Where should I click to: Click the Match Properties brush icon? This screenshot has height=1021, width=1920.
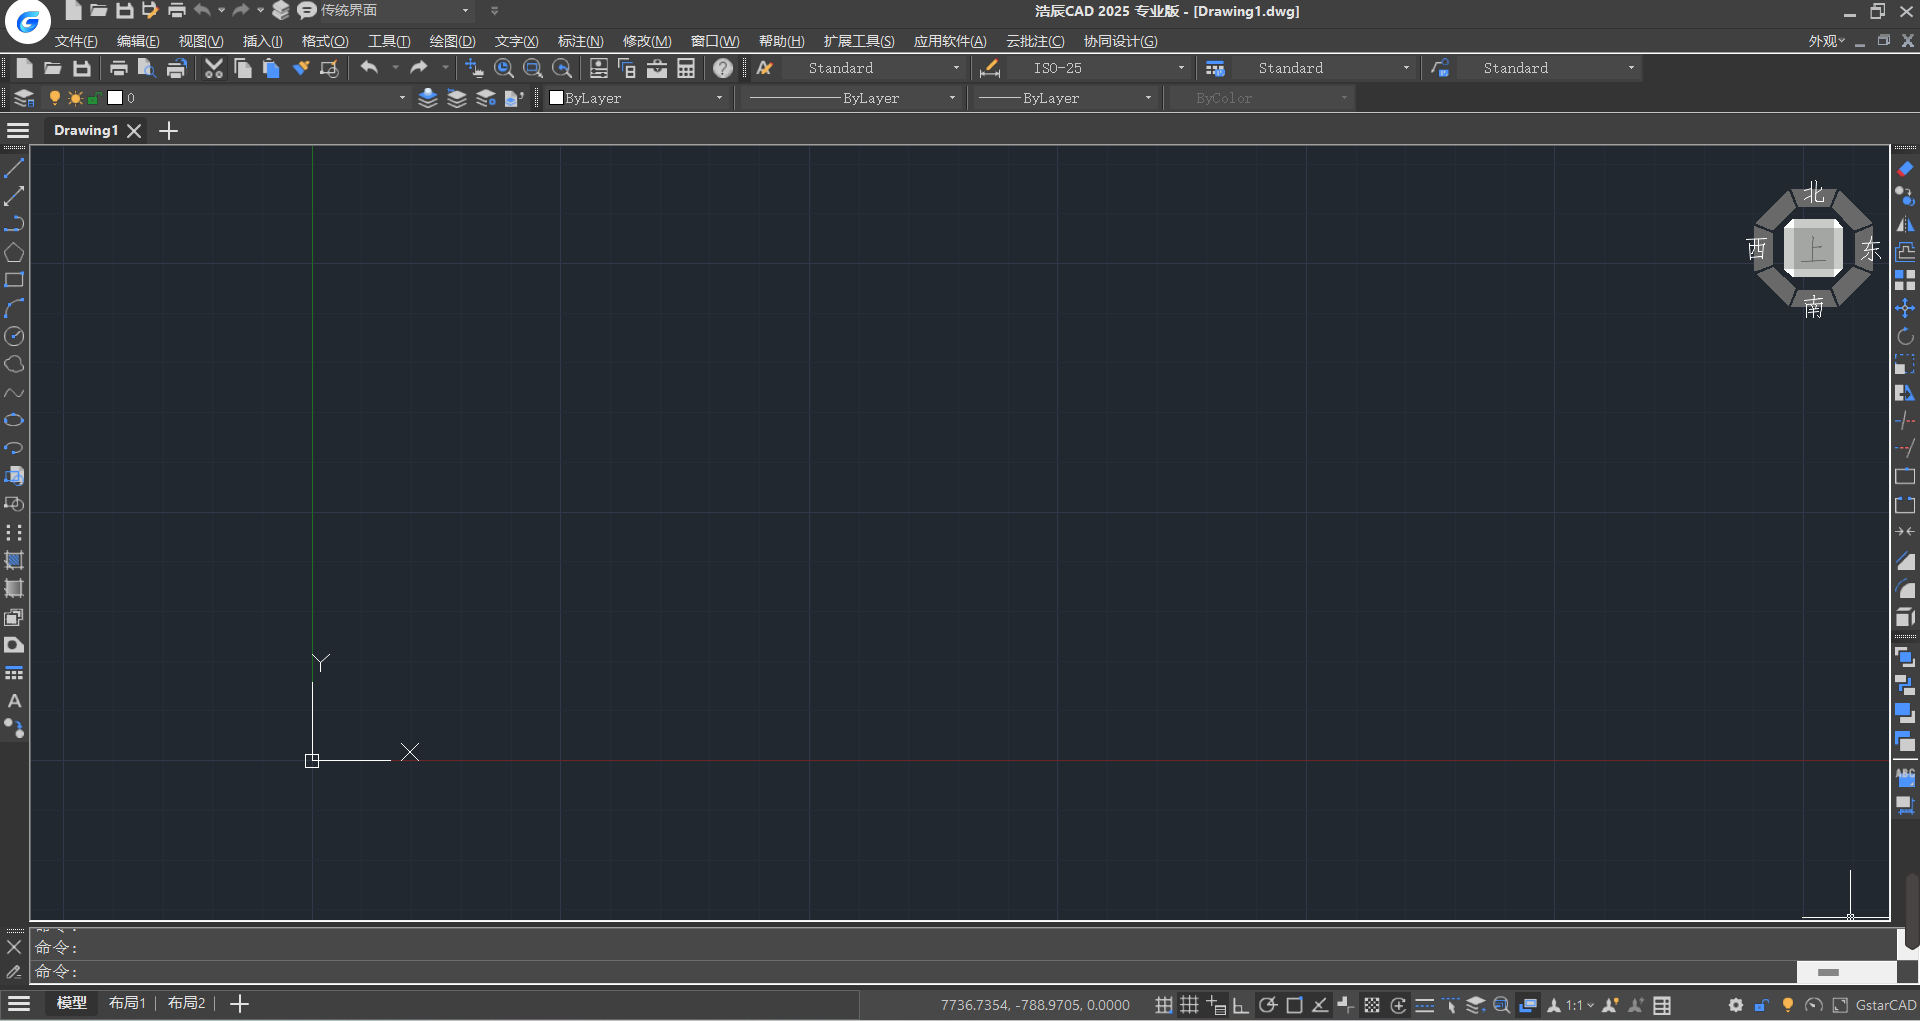coord(300,68)
